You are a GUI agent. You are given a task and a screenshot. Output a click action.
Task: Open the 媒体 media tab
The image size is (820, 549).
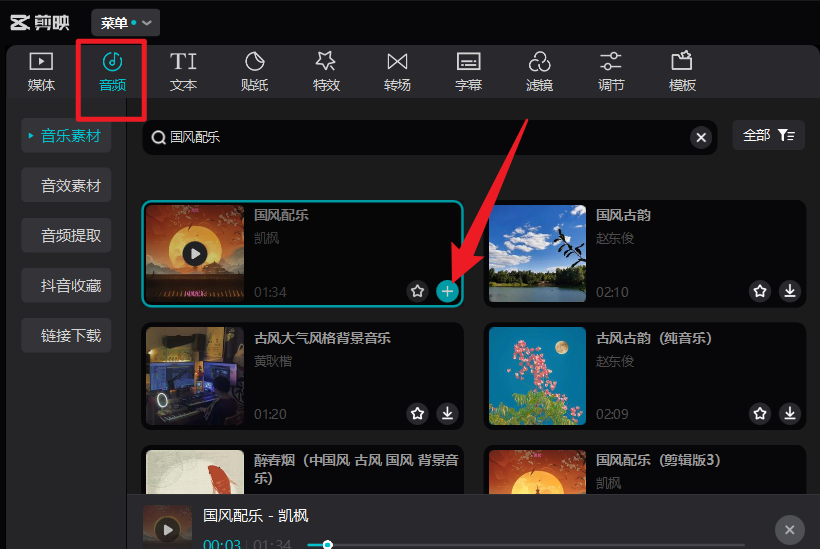coord(41,72)
